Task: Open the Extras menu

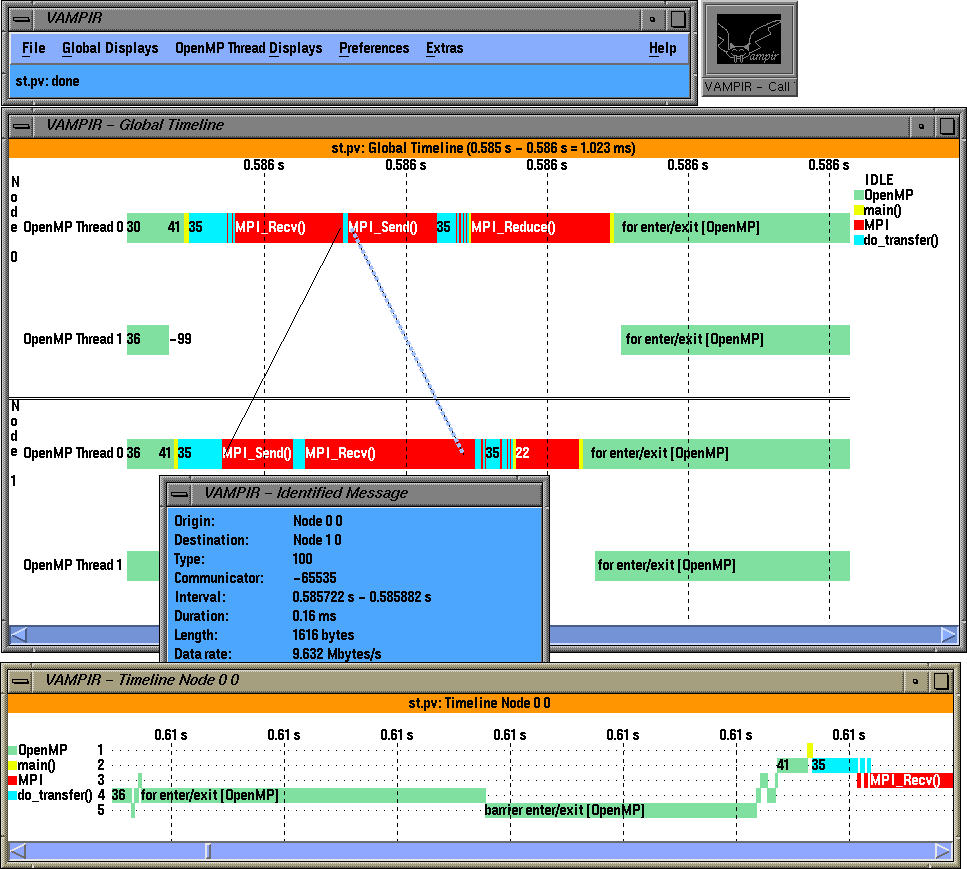Action: [x=444, y=48]
